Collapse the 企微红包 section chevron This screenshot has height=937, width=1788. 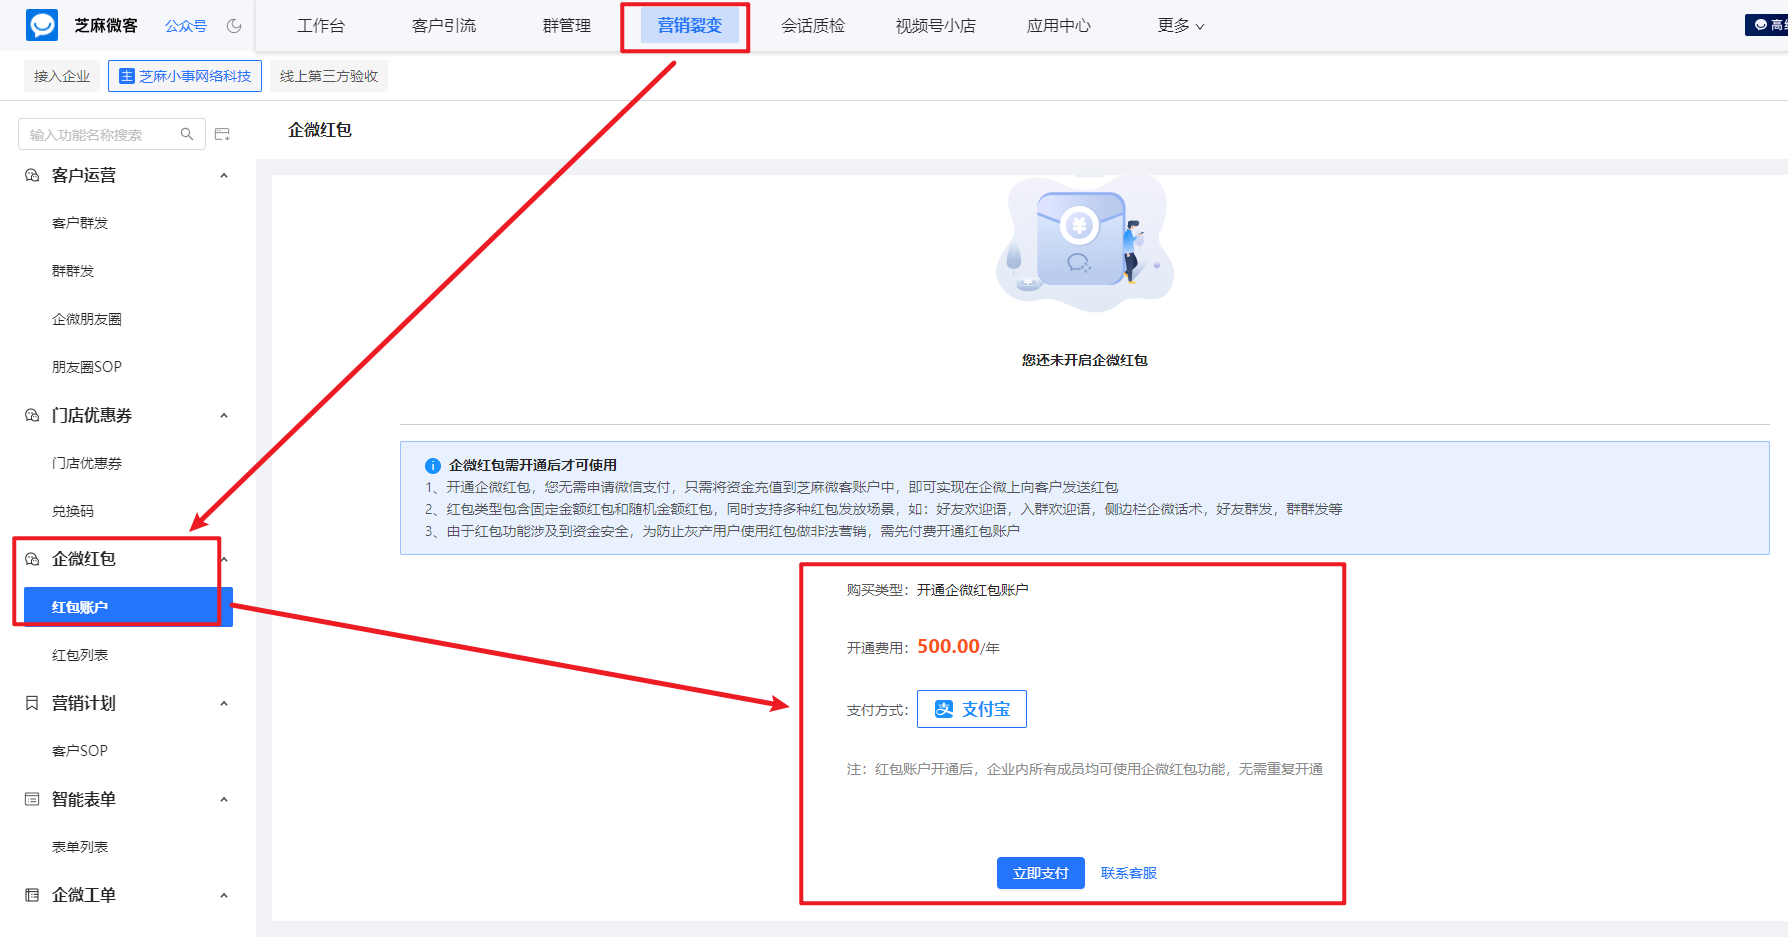224,559
